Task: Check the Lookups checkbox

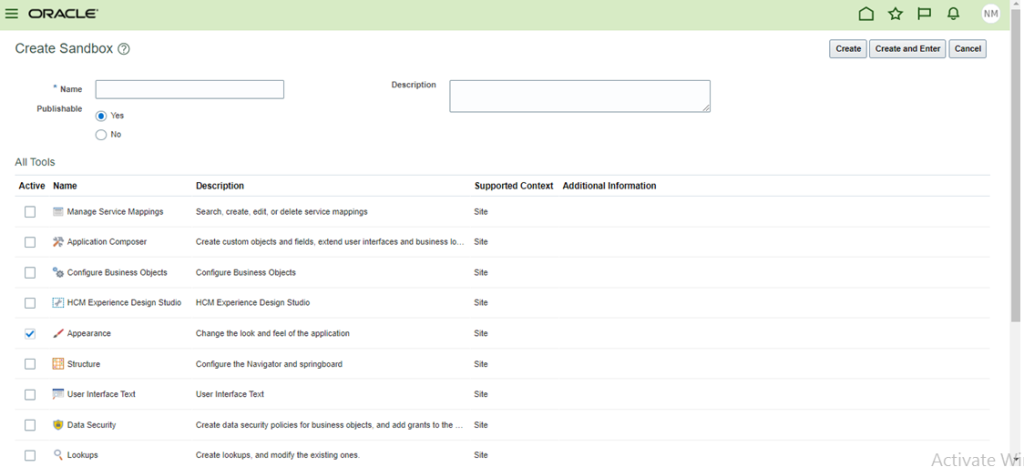Action: (x=30, y=455)
